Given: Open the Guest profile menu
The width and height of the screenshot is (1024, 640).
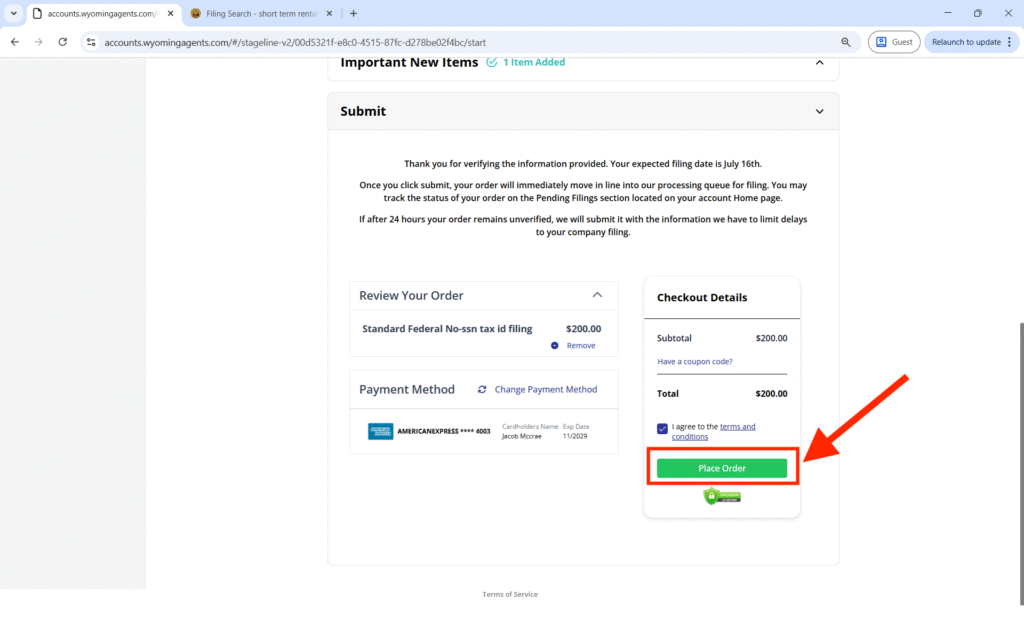Looking at the screenshot, I should click(x=894, y=42).
